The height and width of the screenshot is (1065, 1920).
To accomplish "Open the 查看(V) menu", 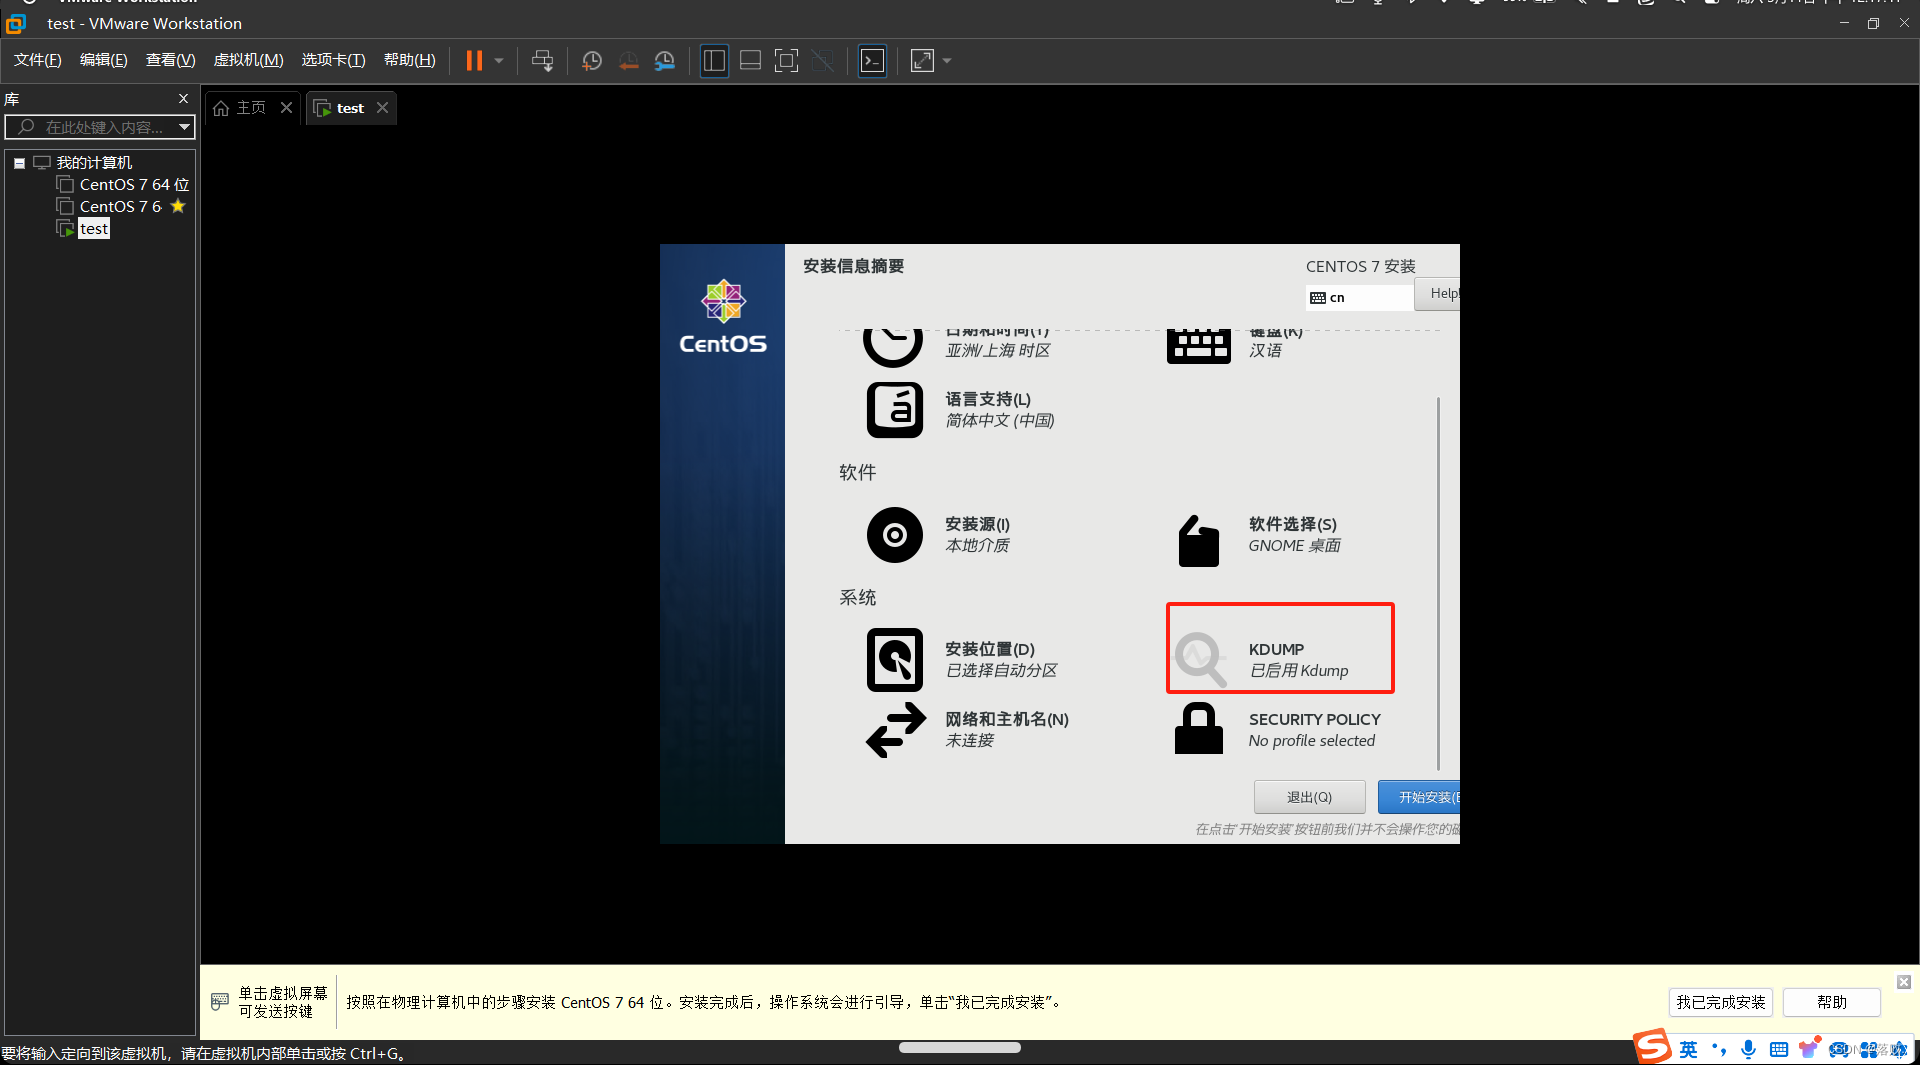I will click(x=171, y=60).
